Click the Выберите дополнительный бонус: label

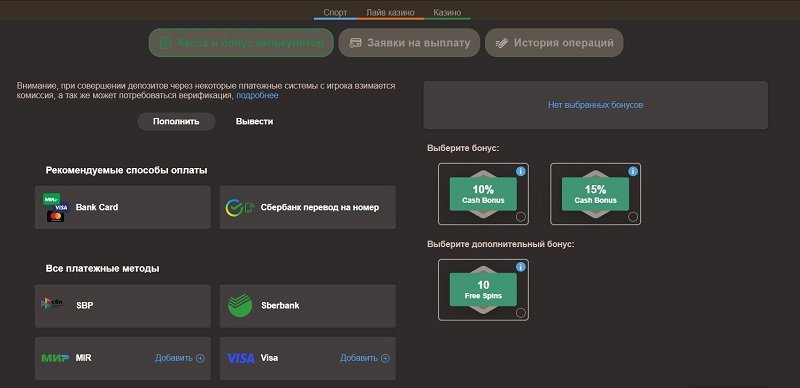point(501,244)
